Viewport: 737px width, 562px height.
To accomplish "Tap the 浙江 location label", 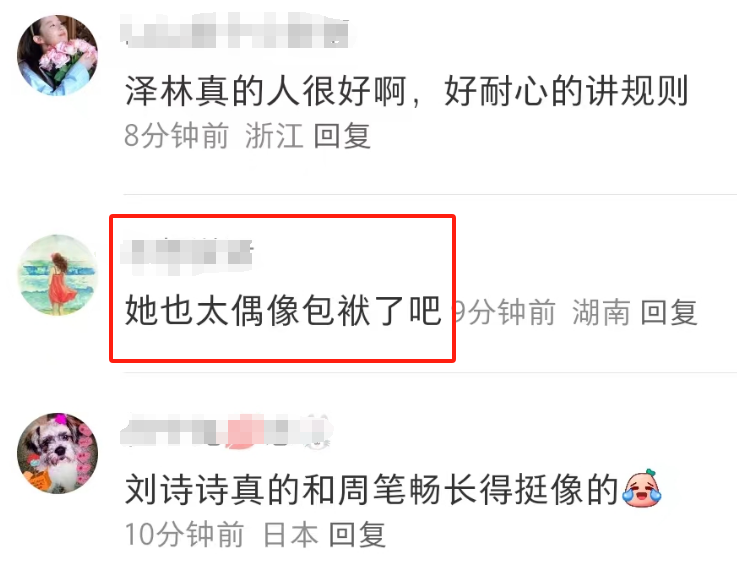I will (x=274, y=136).
